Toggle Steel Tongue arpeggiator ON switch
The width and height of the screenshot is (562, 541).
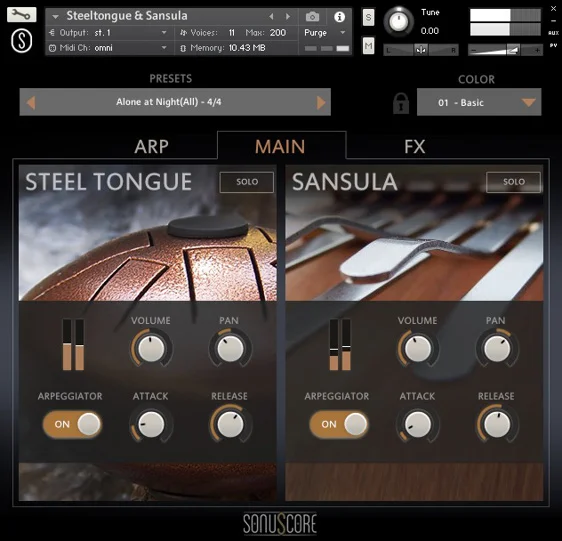[72, 424]
